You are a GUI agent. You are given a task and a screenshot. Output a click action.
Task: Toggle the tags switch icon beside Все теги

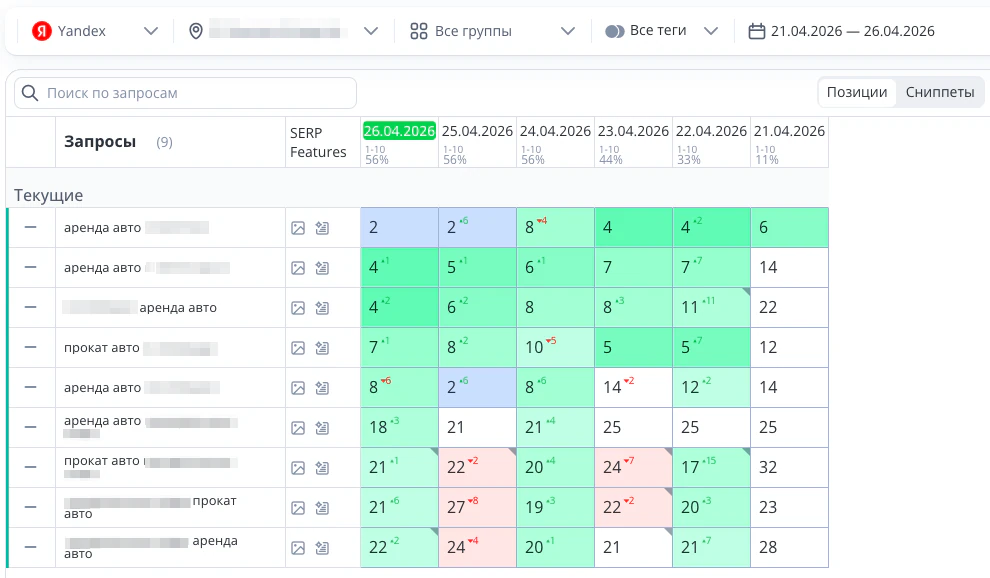coord(614,31)
